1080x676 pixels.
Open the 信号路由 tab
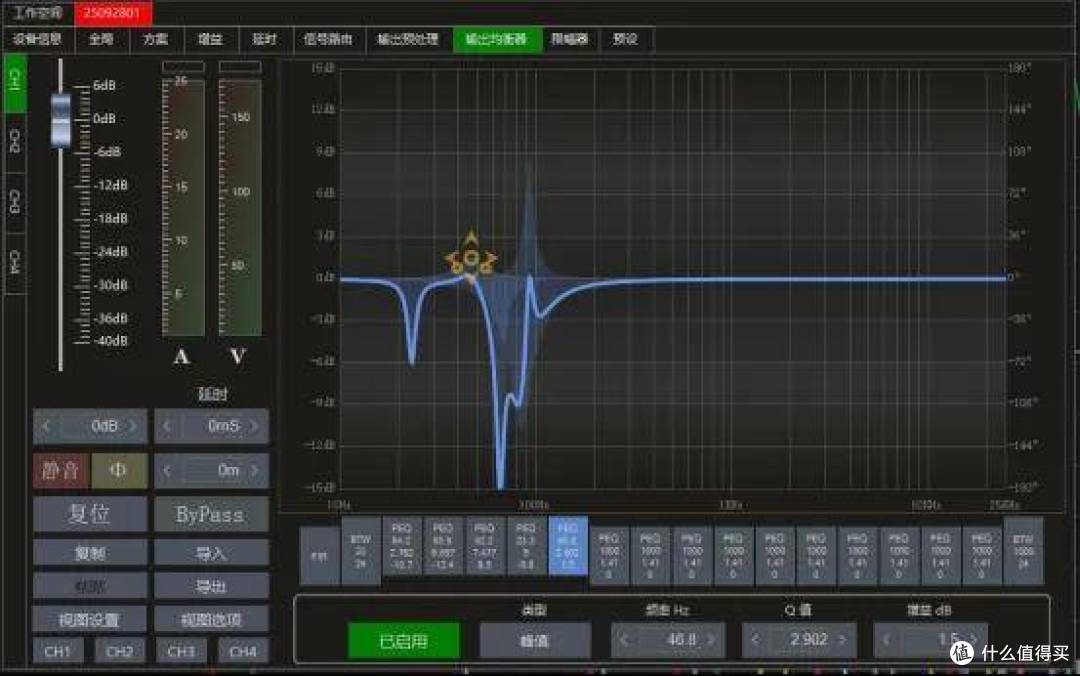[x=328, y=39]
